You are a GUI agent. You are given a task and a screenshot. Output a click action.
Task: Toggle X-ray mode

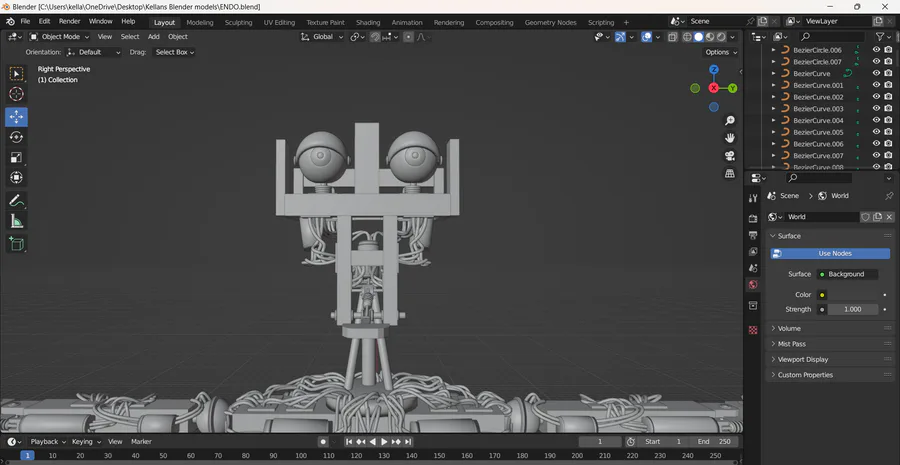(672, 37)
